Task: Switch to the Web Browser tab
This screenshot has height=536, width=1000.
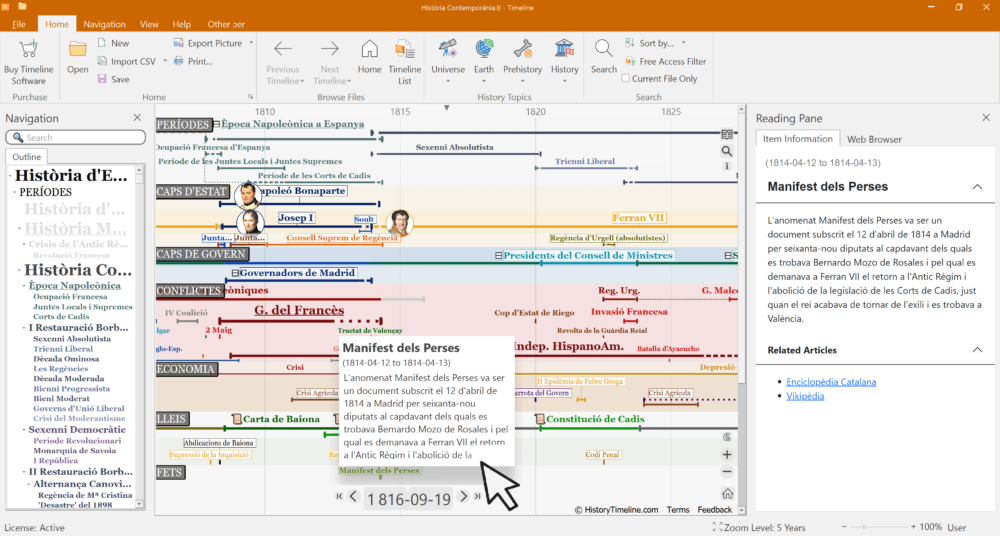Action: 874,139
